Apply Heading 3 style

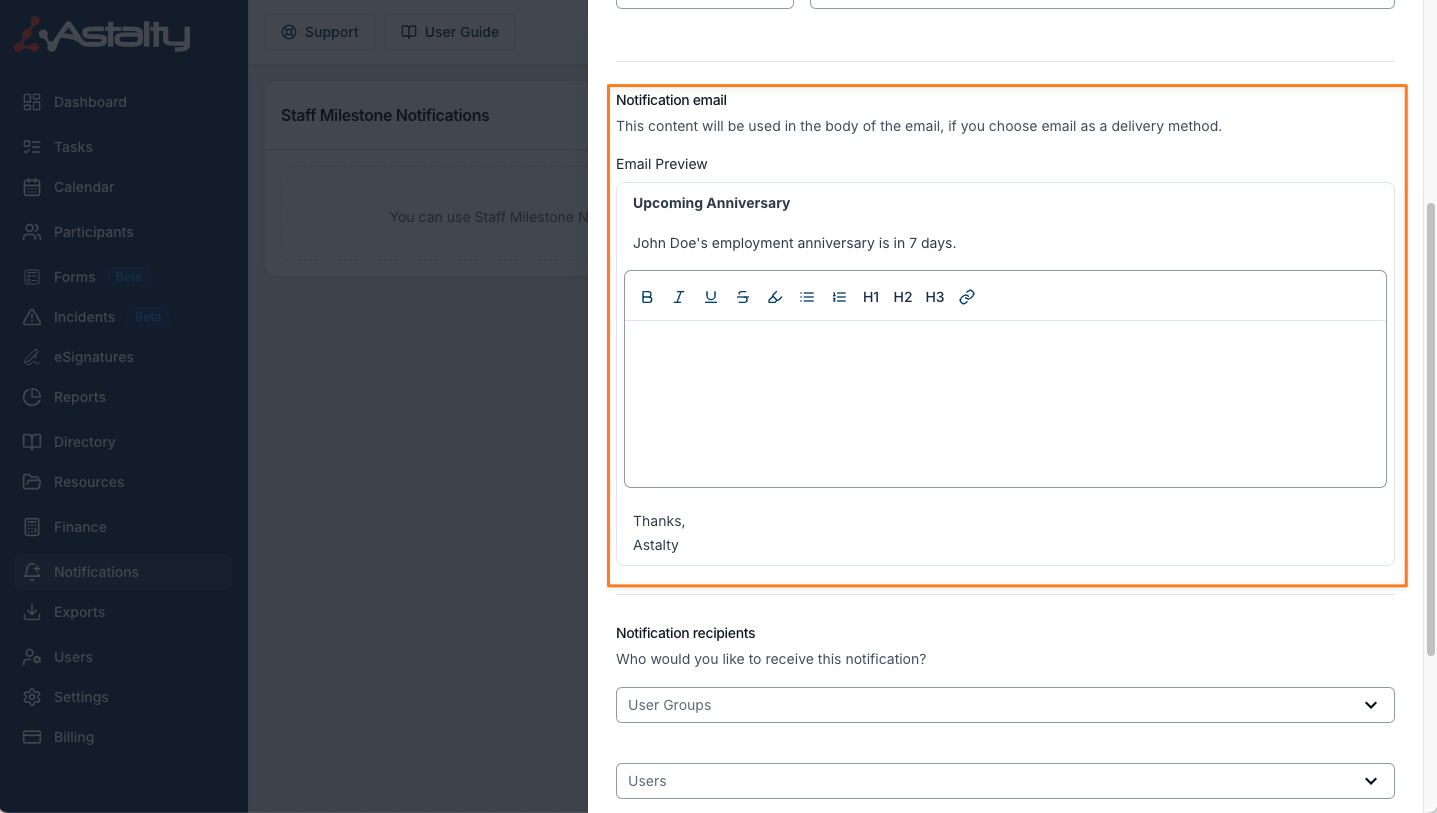935,297
